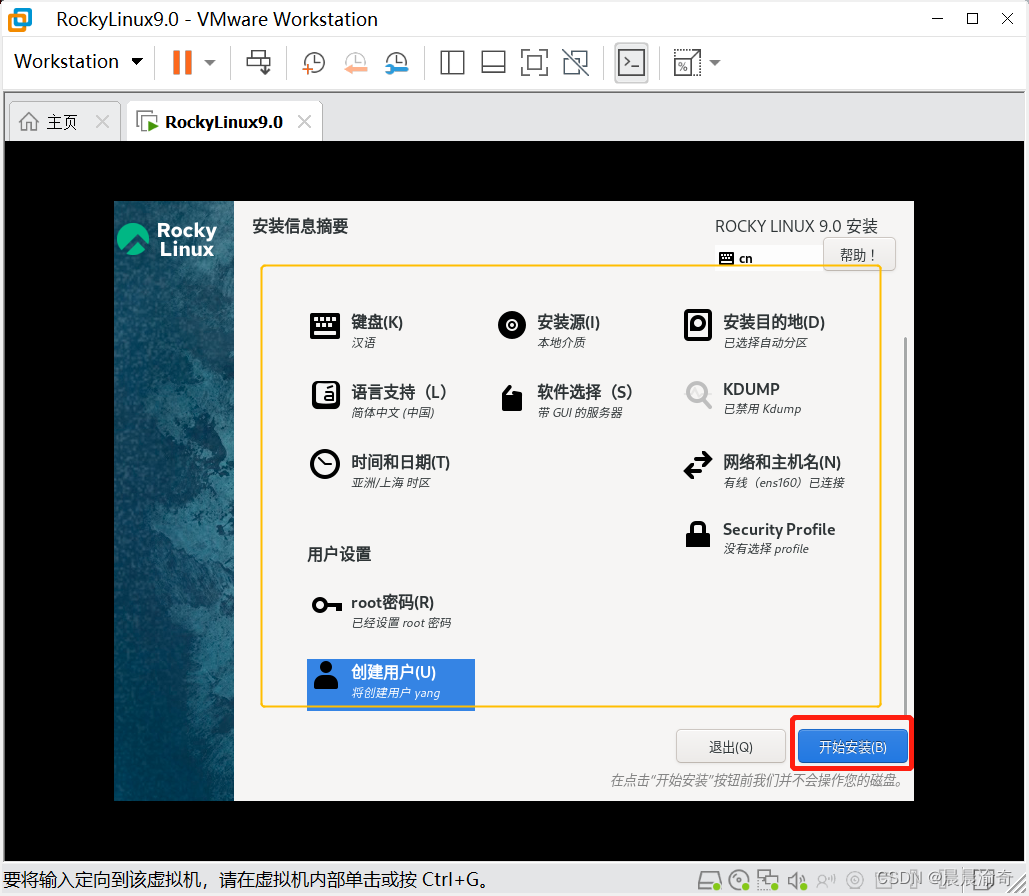Expand the stretch display dropdown arrow
The image size is (1029, 896).
pos(715,63)
